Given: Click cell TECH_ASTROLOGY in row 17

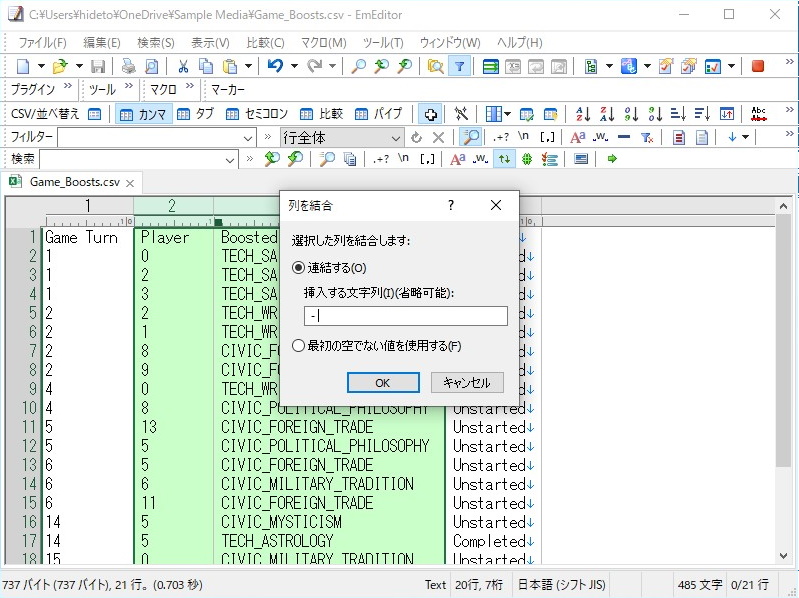Looking at the screenshot, I should coord(277,540).
